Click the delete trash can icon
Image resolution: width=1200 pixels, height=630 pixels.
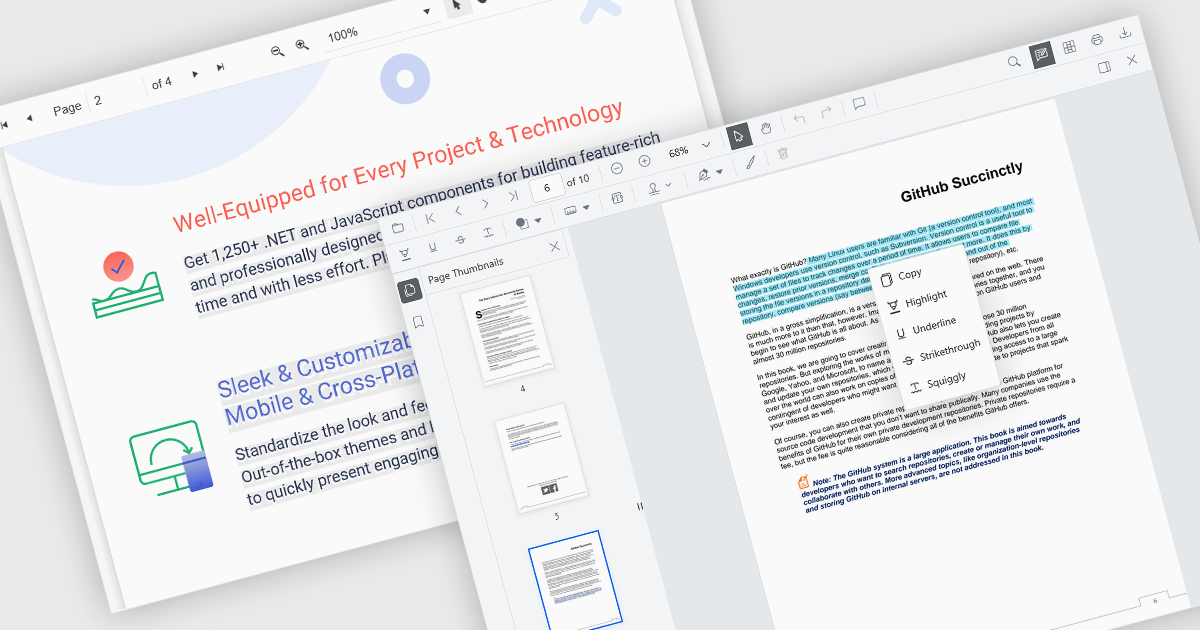[783, 153]
